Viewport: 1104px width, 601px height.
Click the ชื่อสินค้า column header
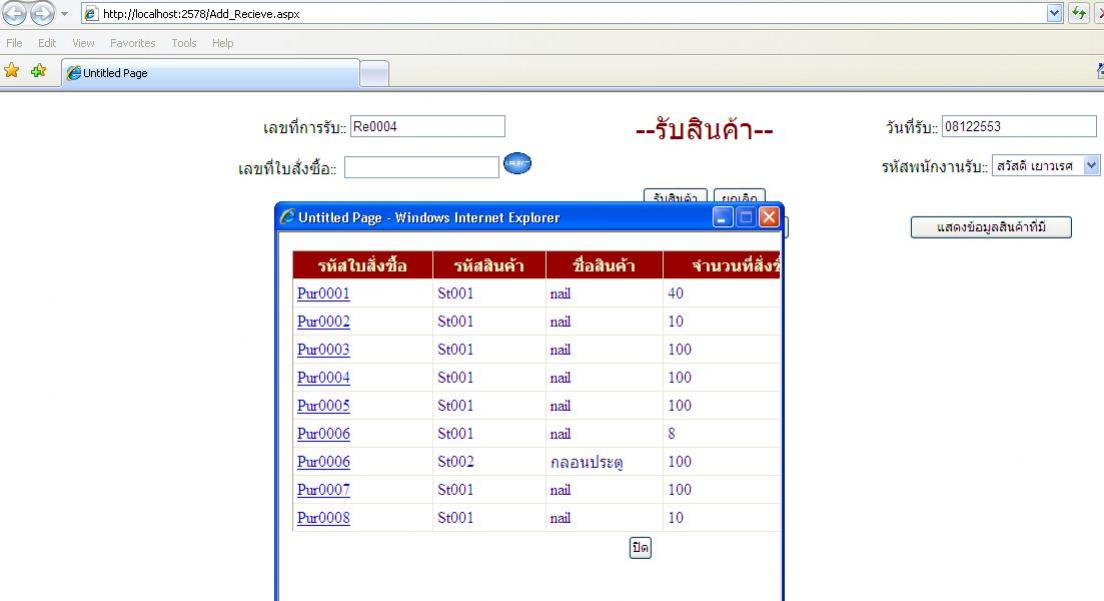coord(603,265)
